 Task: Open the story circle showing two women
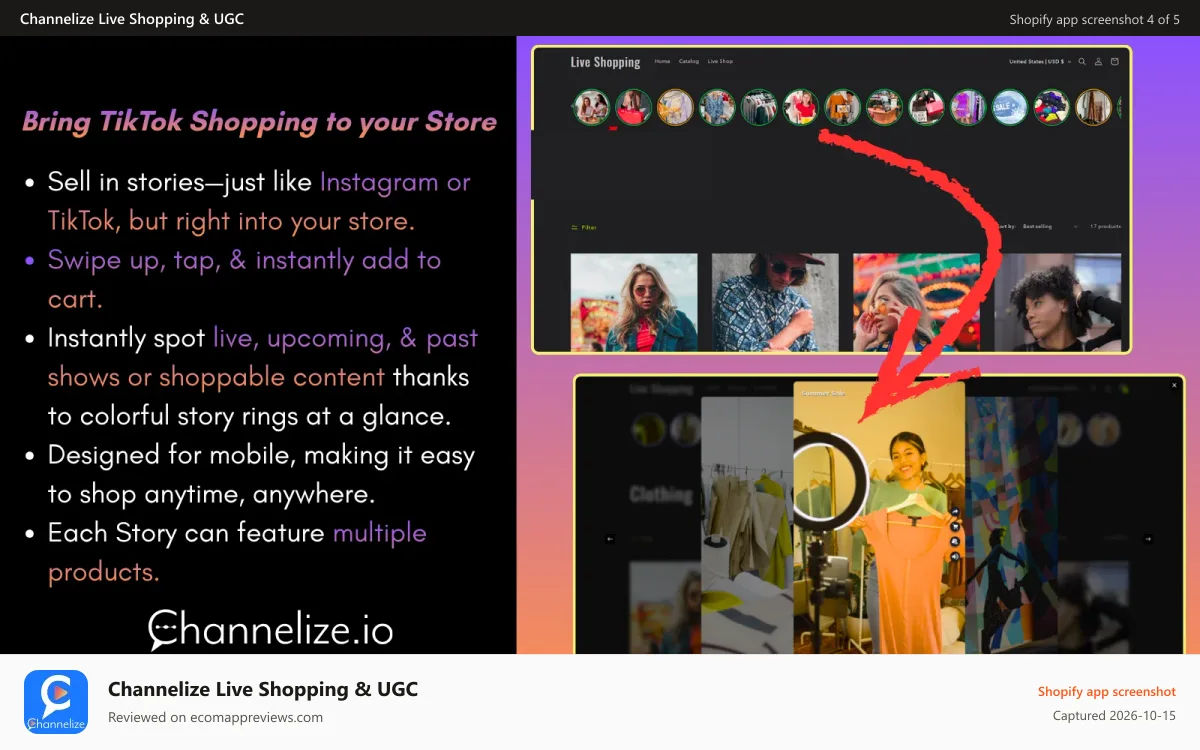591,107
